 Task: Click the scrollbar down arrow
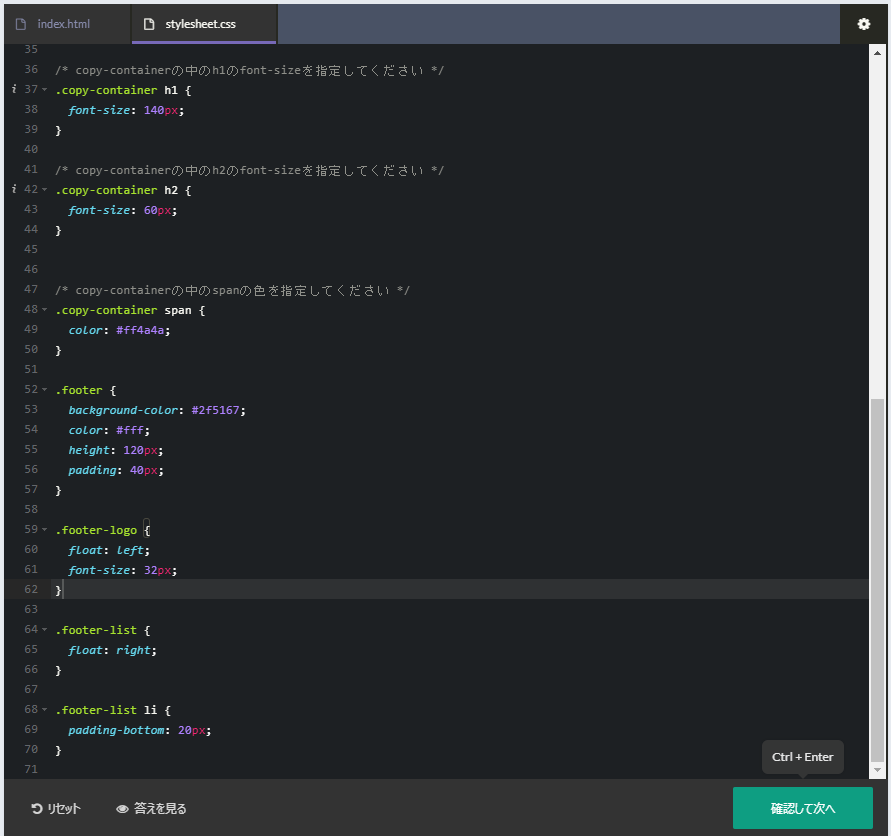click(877, 770)
